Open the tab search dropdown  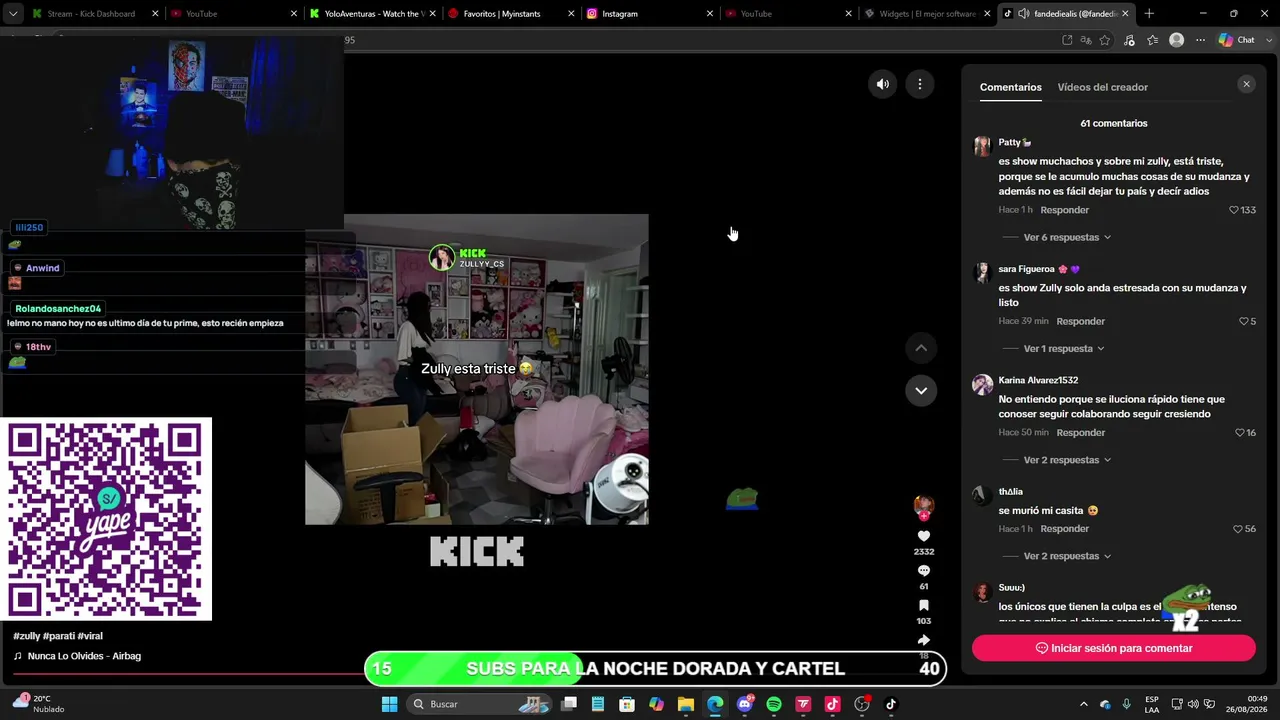(x=13, y=14)
